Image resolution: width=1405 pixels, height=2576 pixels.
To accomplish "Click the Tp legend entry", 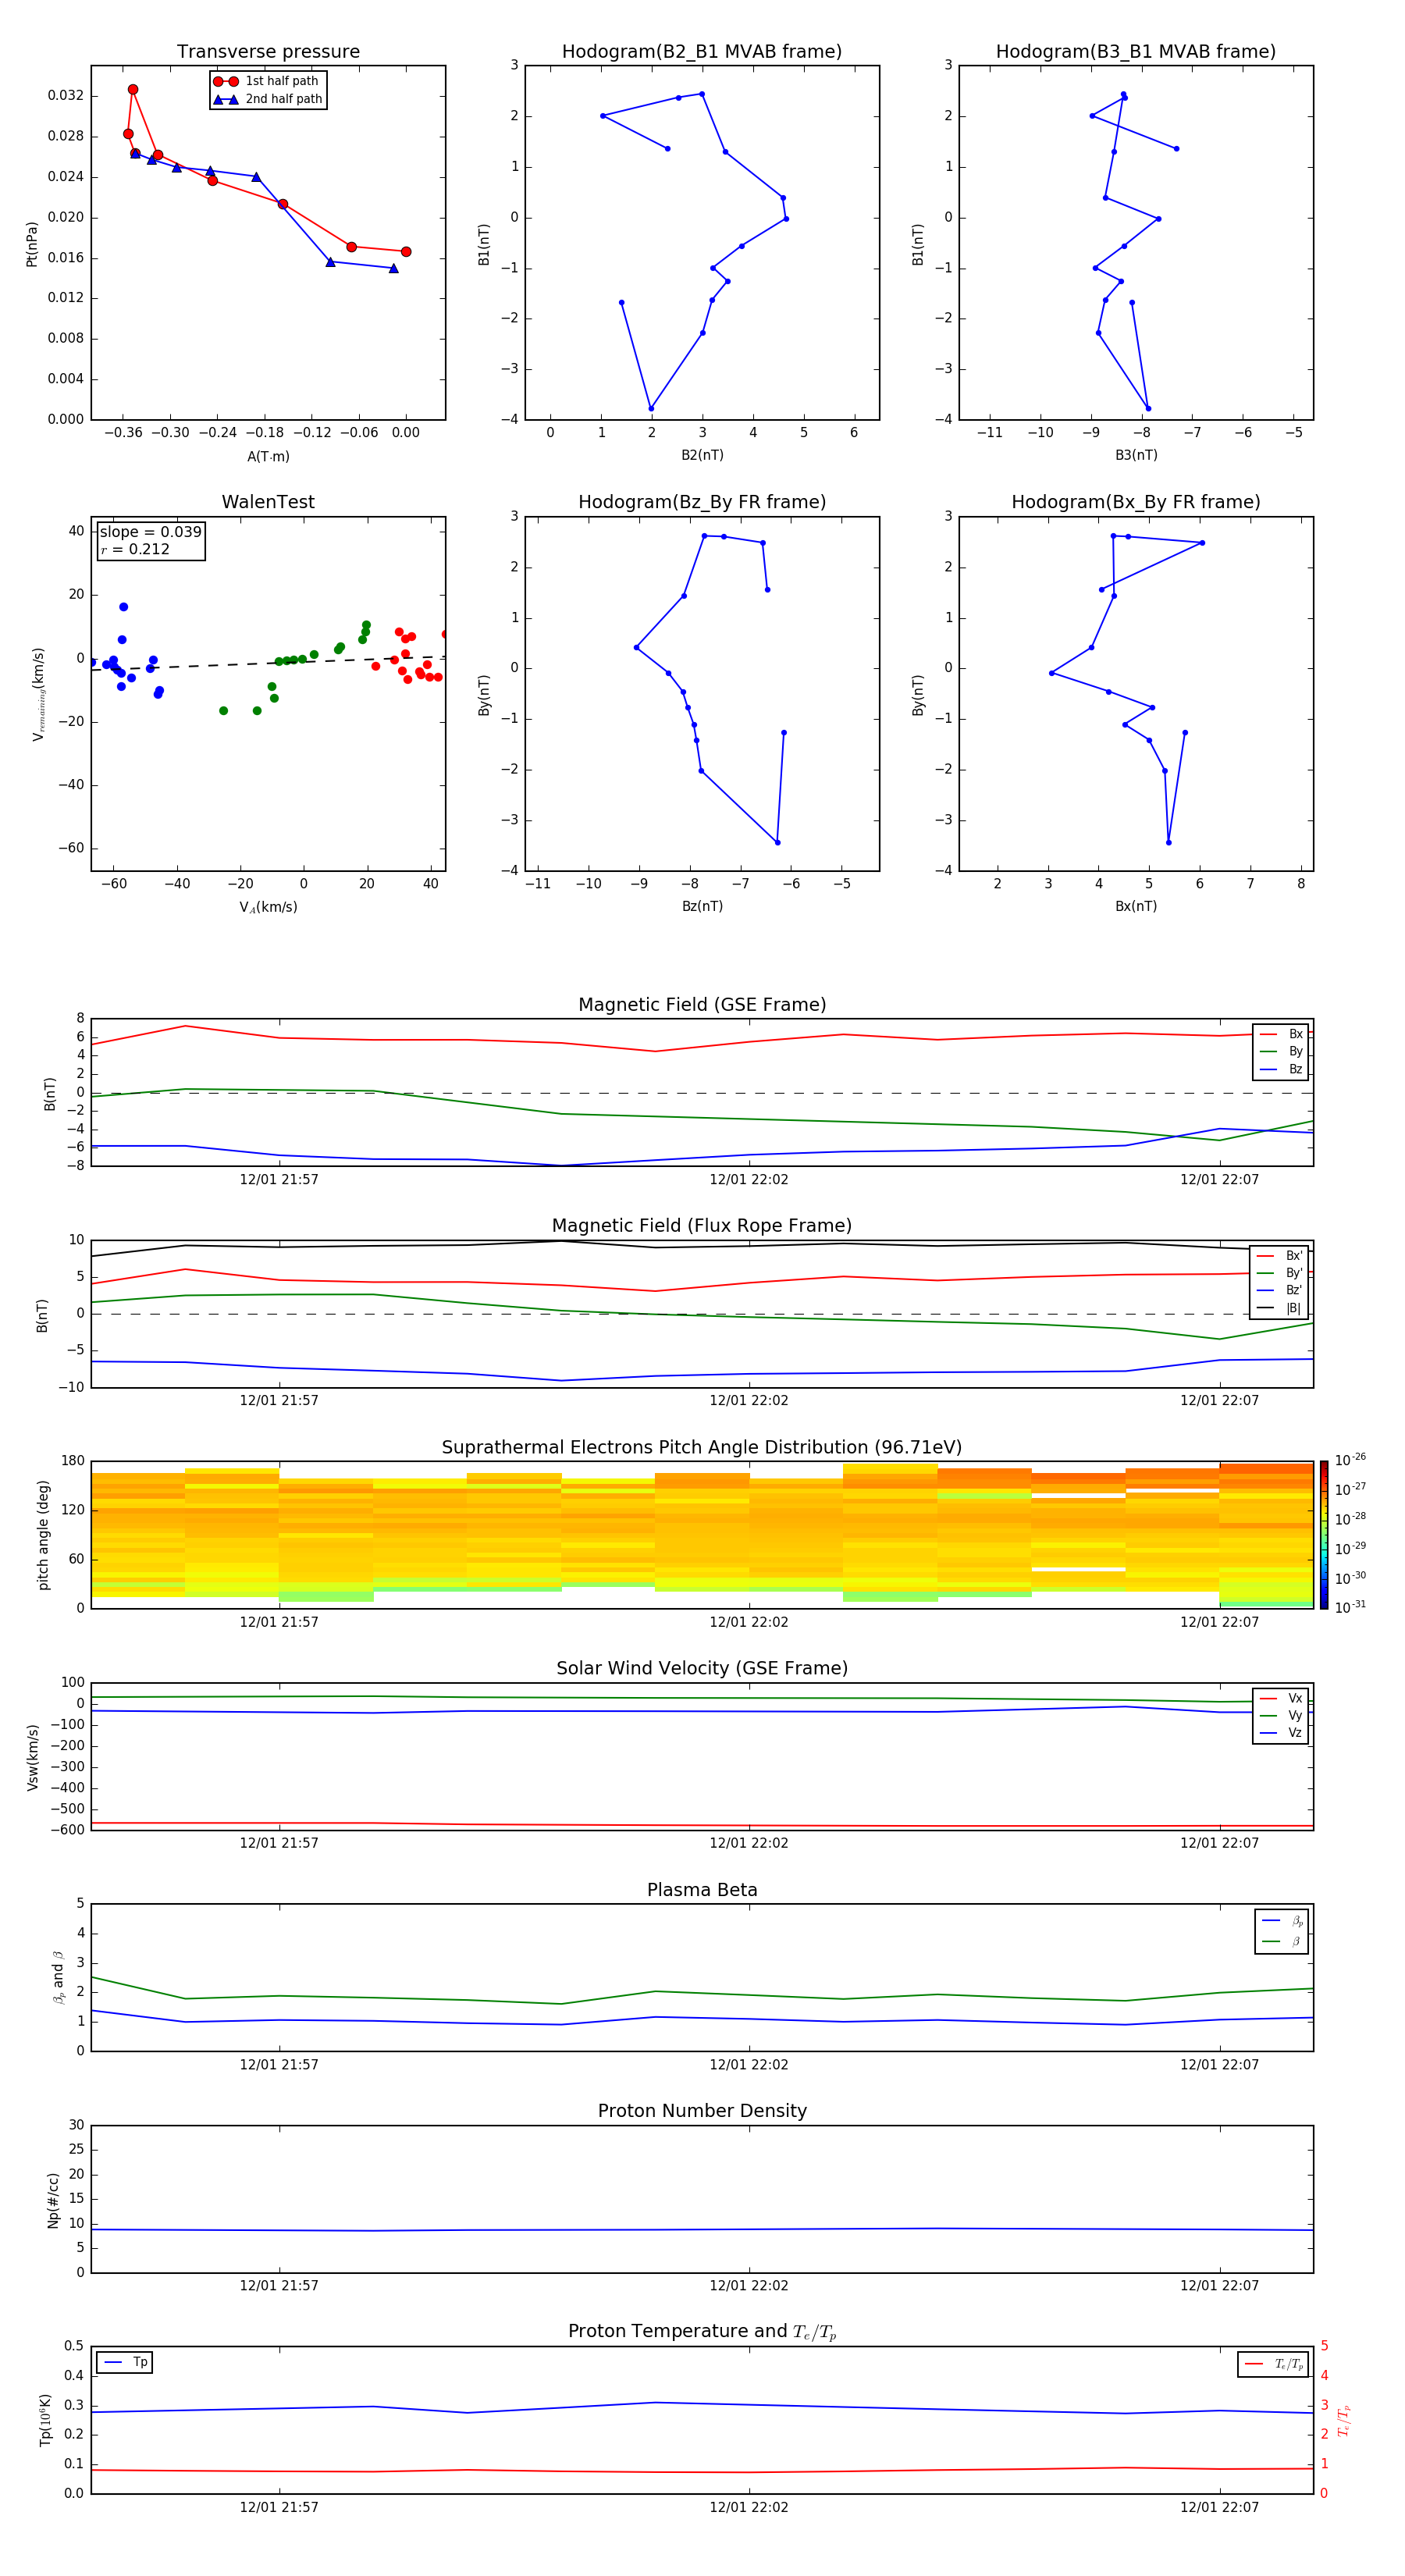I will click(x=124, y=2362).
